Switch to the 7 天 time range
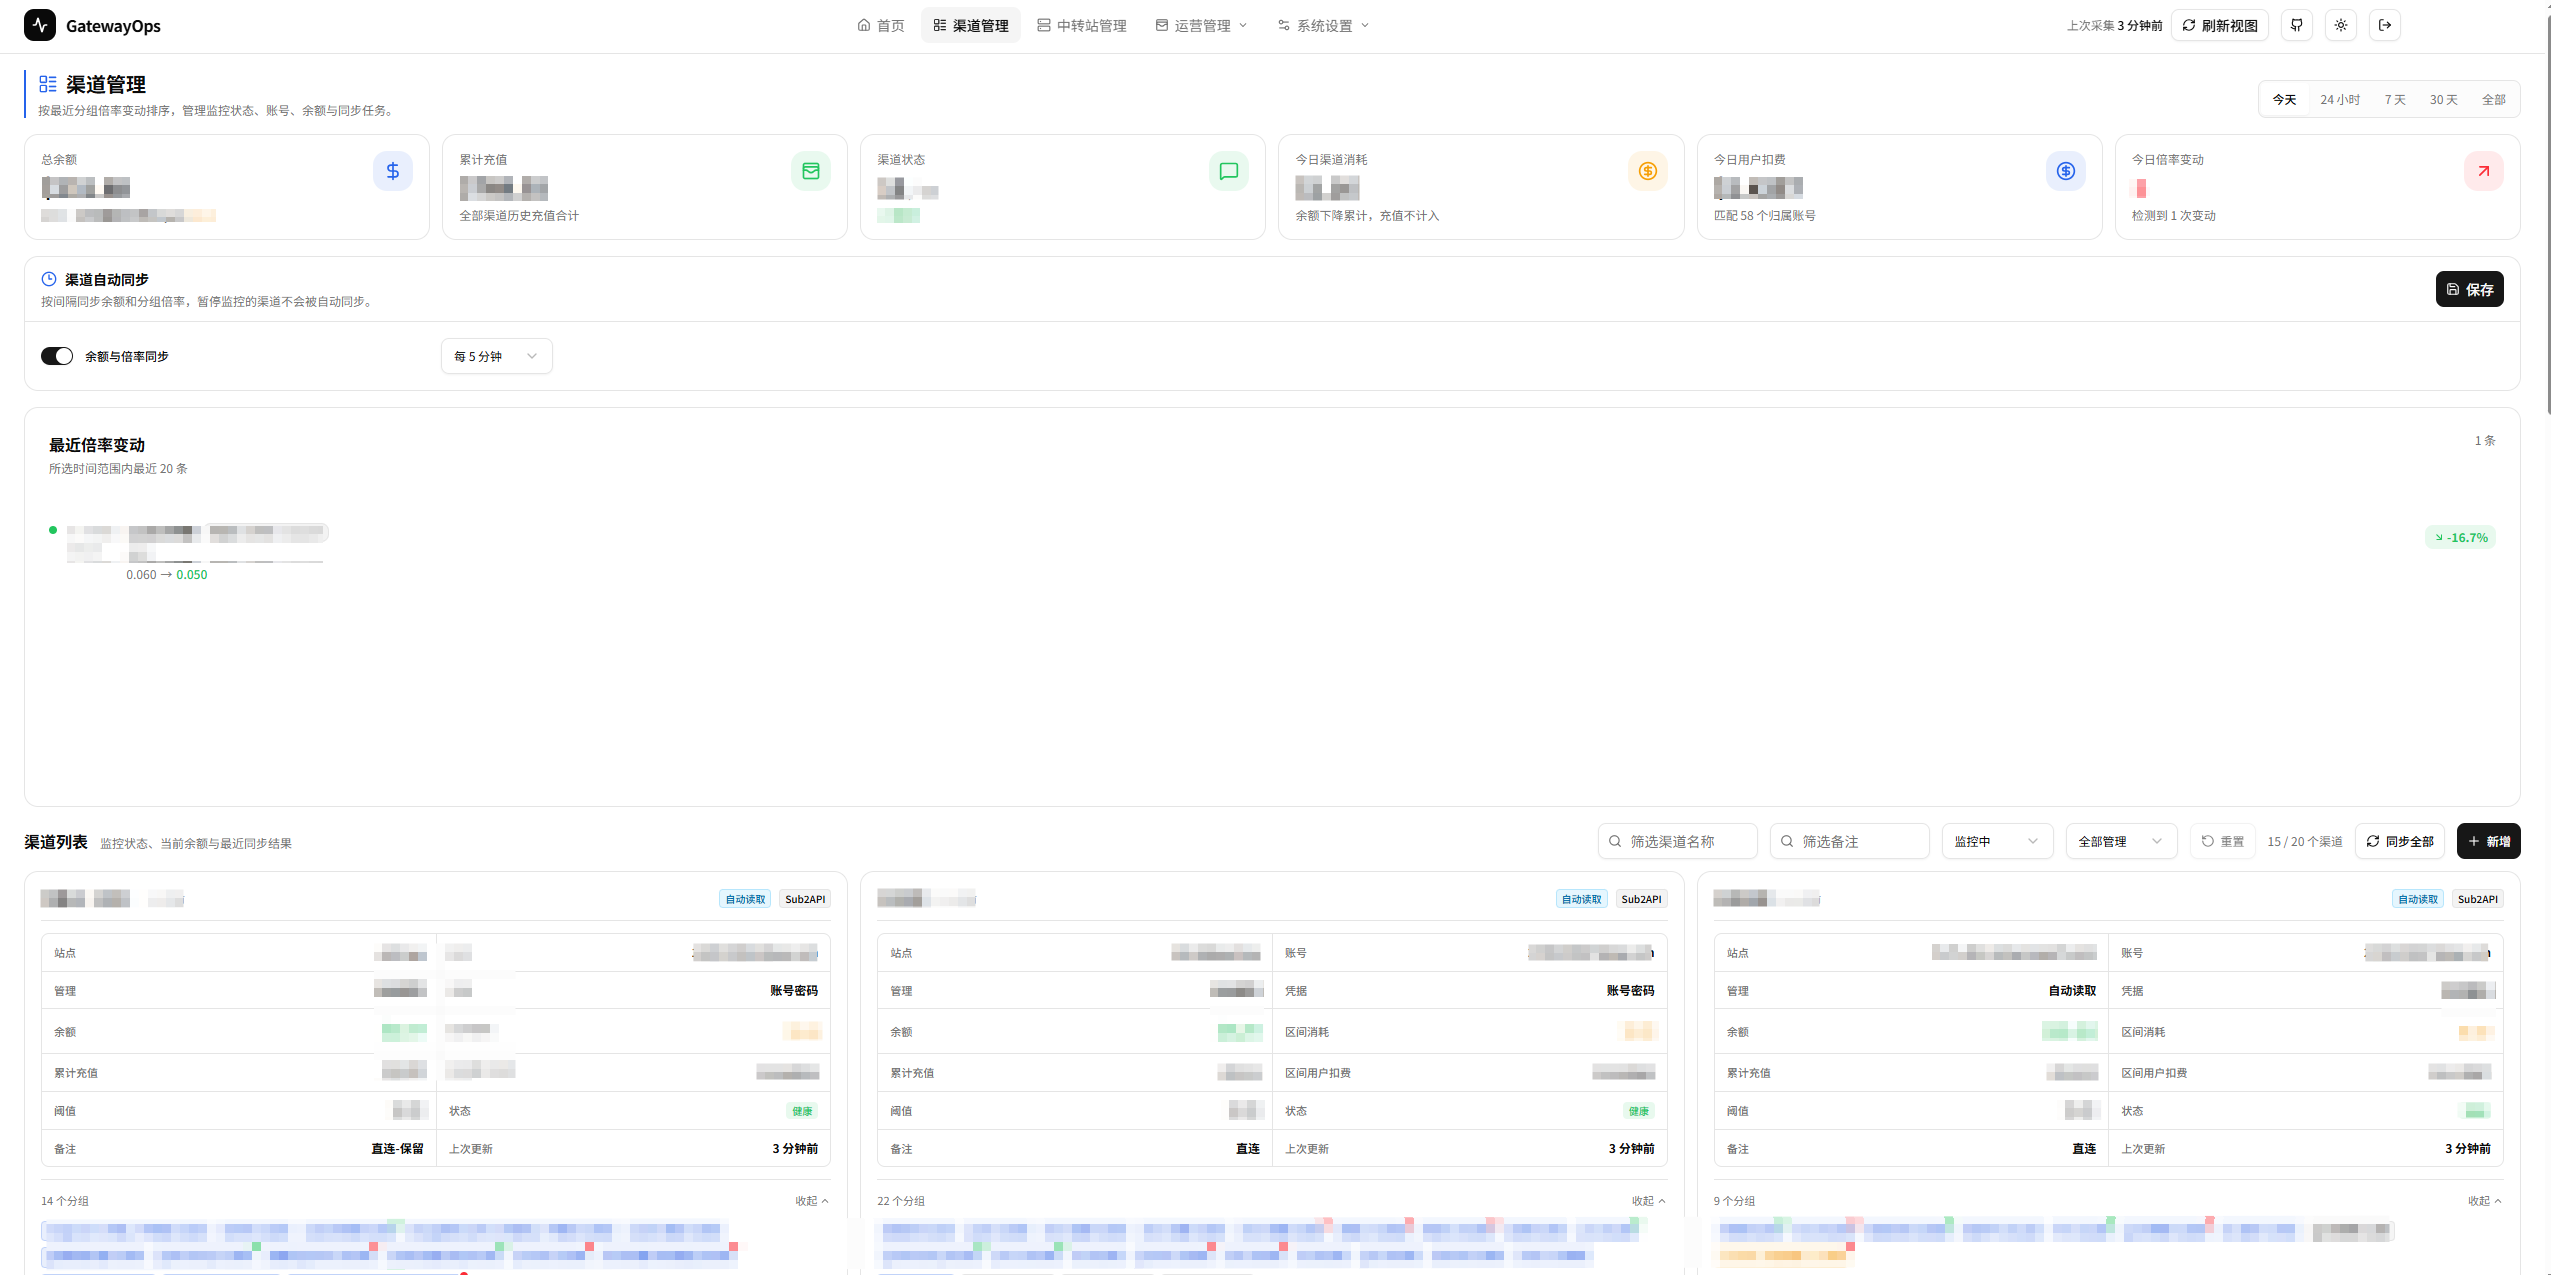The image size is (2551, 1275). (2395, 99)
